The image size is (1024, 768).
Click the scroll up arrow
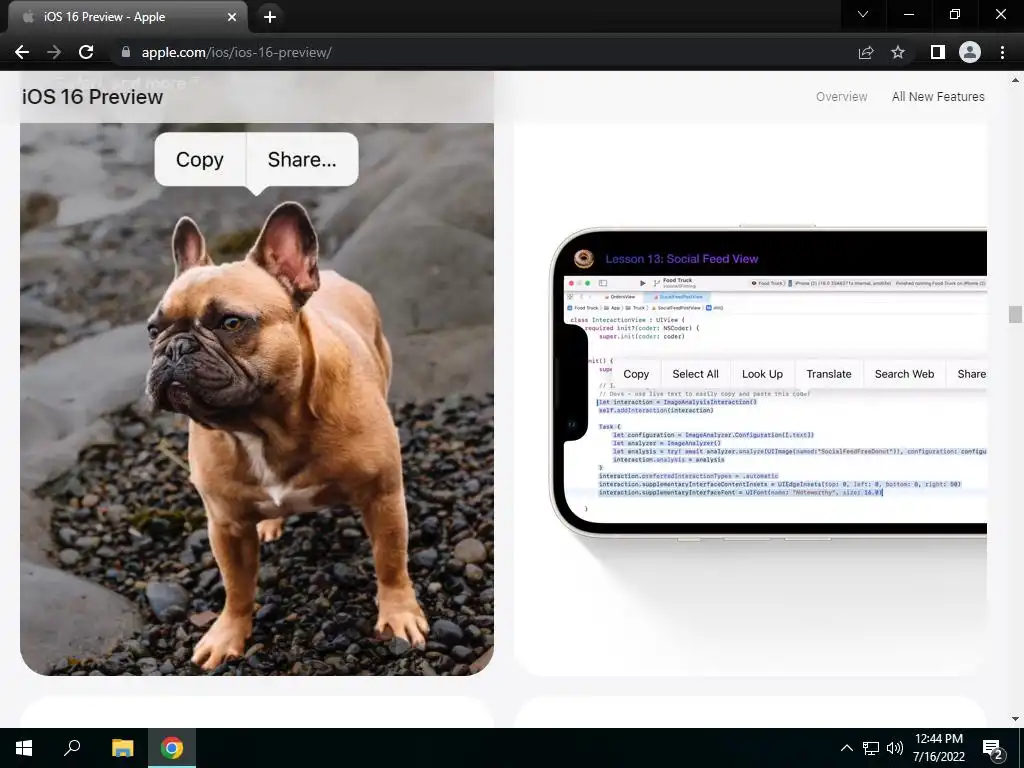[1015, 80]
